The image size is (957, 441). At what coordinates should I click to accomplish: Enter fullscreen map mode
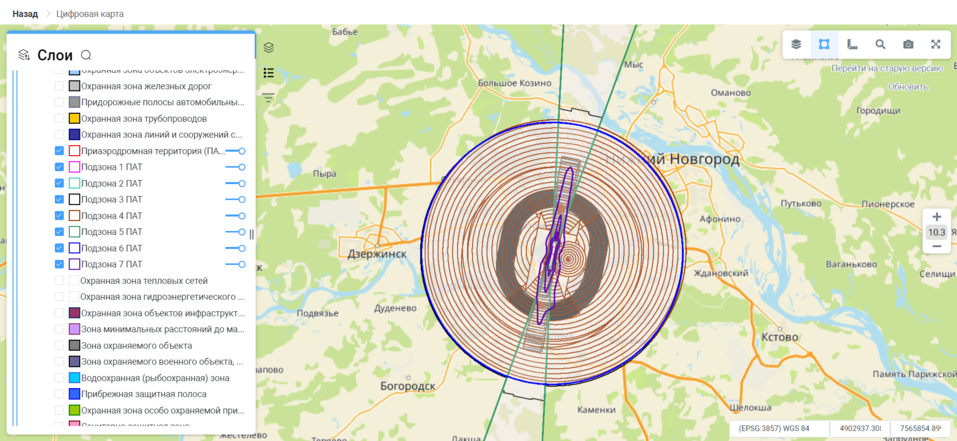(x=936, y=44)
